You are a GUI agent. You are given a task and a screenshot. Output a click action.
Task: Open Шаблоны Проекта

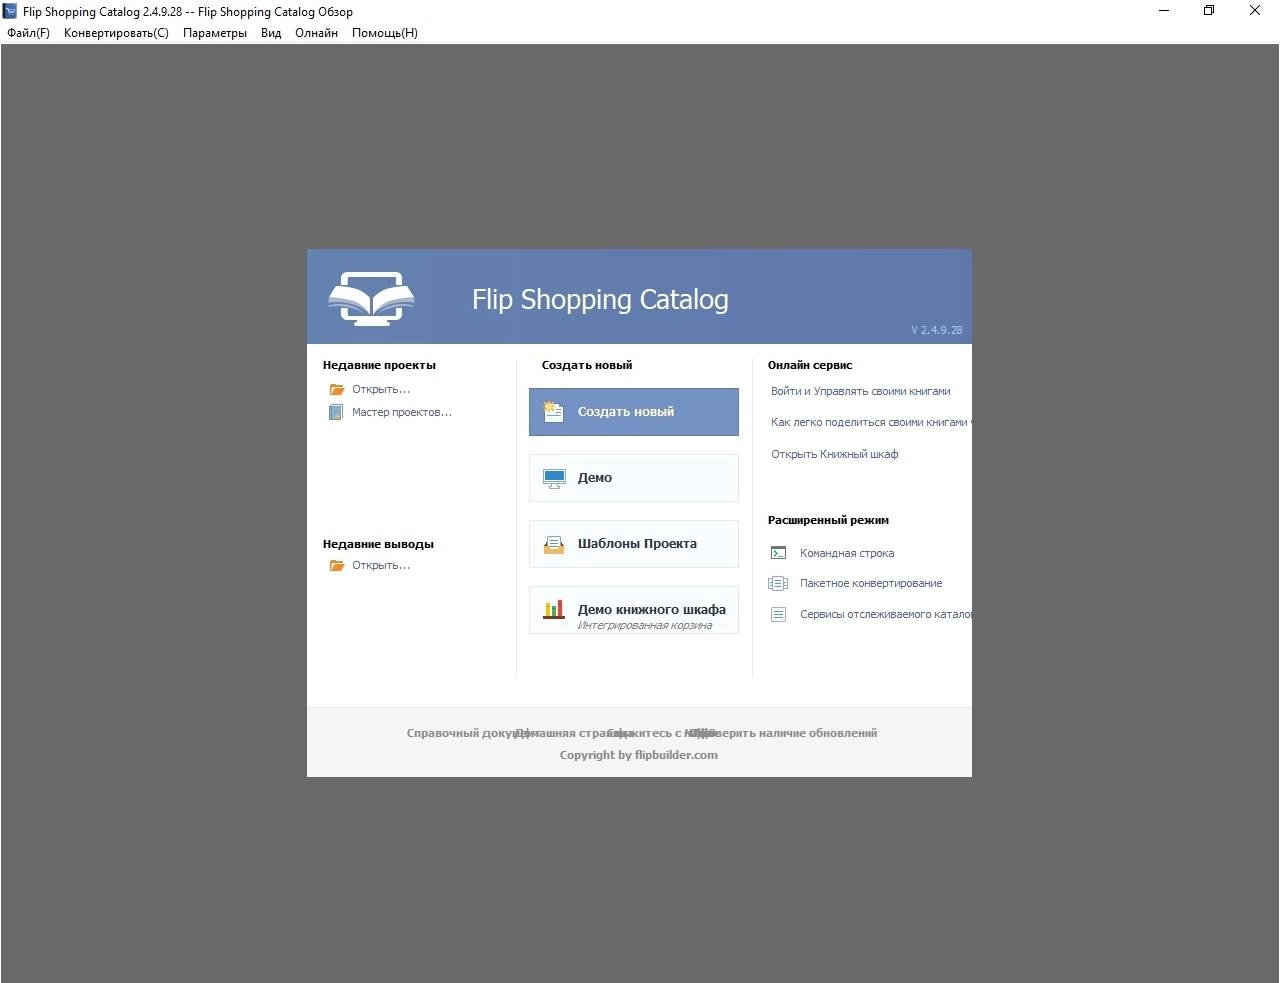coord(634,544)
